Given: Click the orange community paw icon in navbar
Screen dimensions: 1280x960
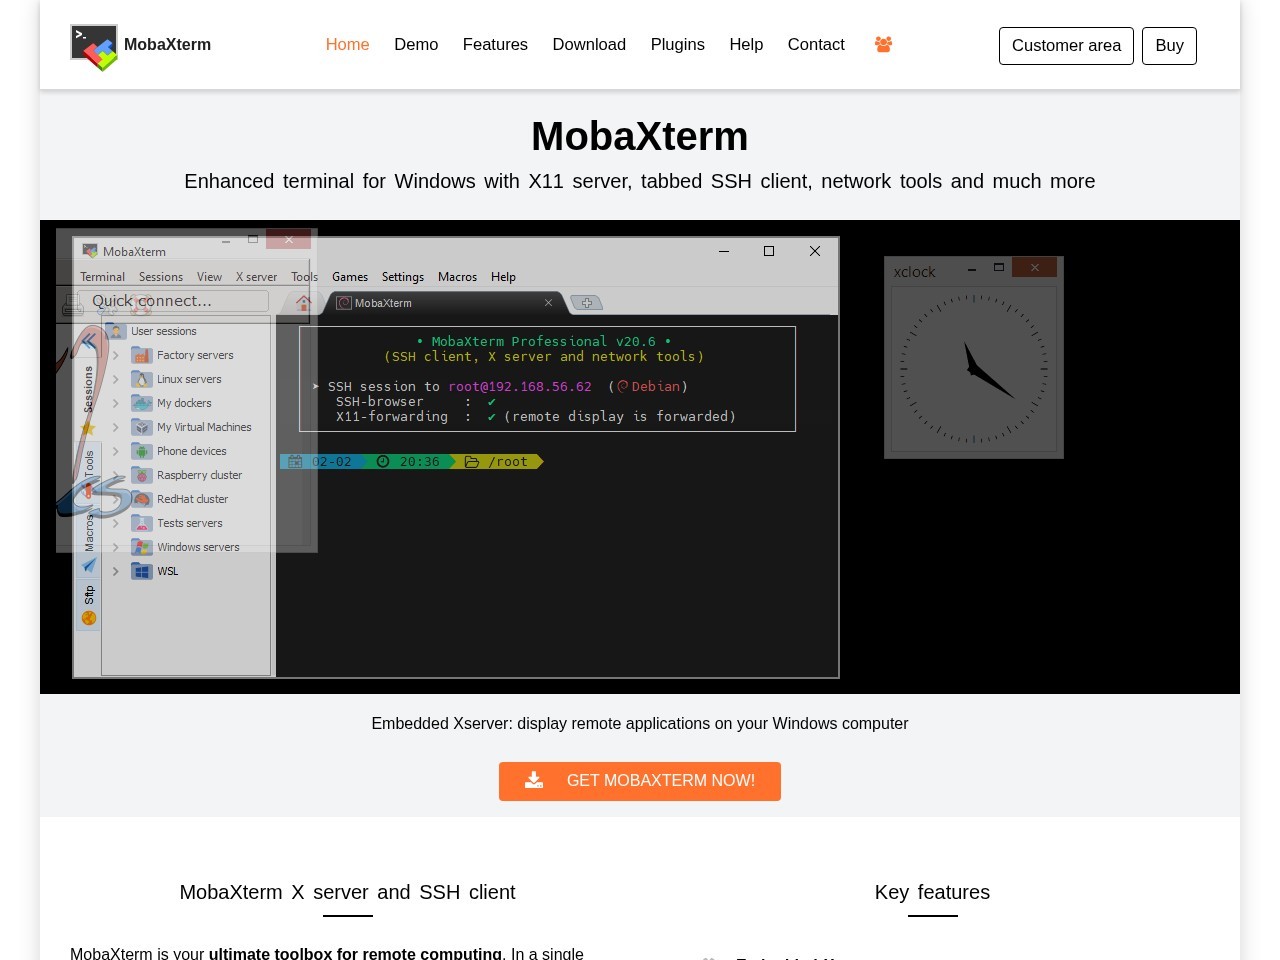Looking at the screenshot, I should 883,44.
